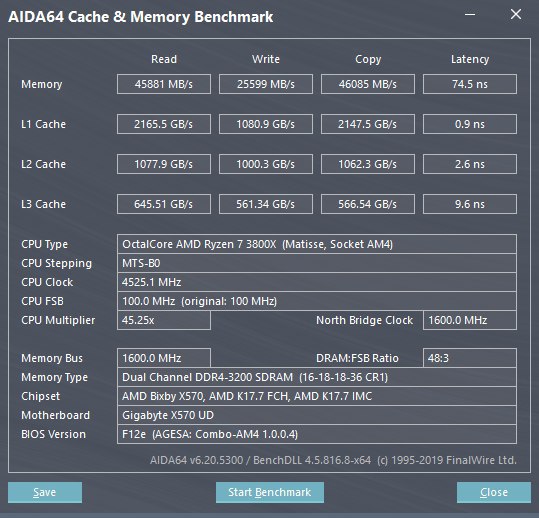This screenshot has width=539, height=518.
Task: Click the Memory Type label
Action: pyautogui.click(x=54, y=377)
